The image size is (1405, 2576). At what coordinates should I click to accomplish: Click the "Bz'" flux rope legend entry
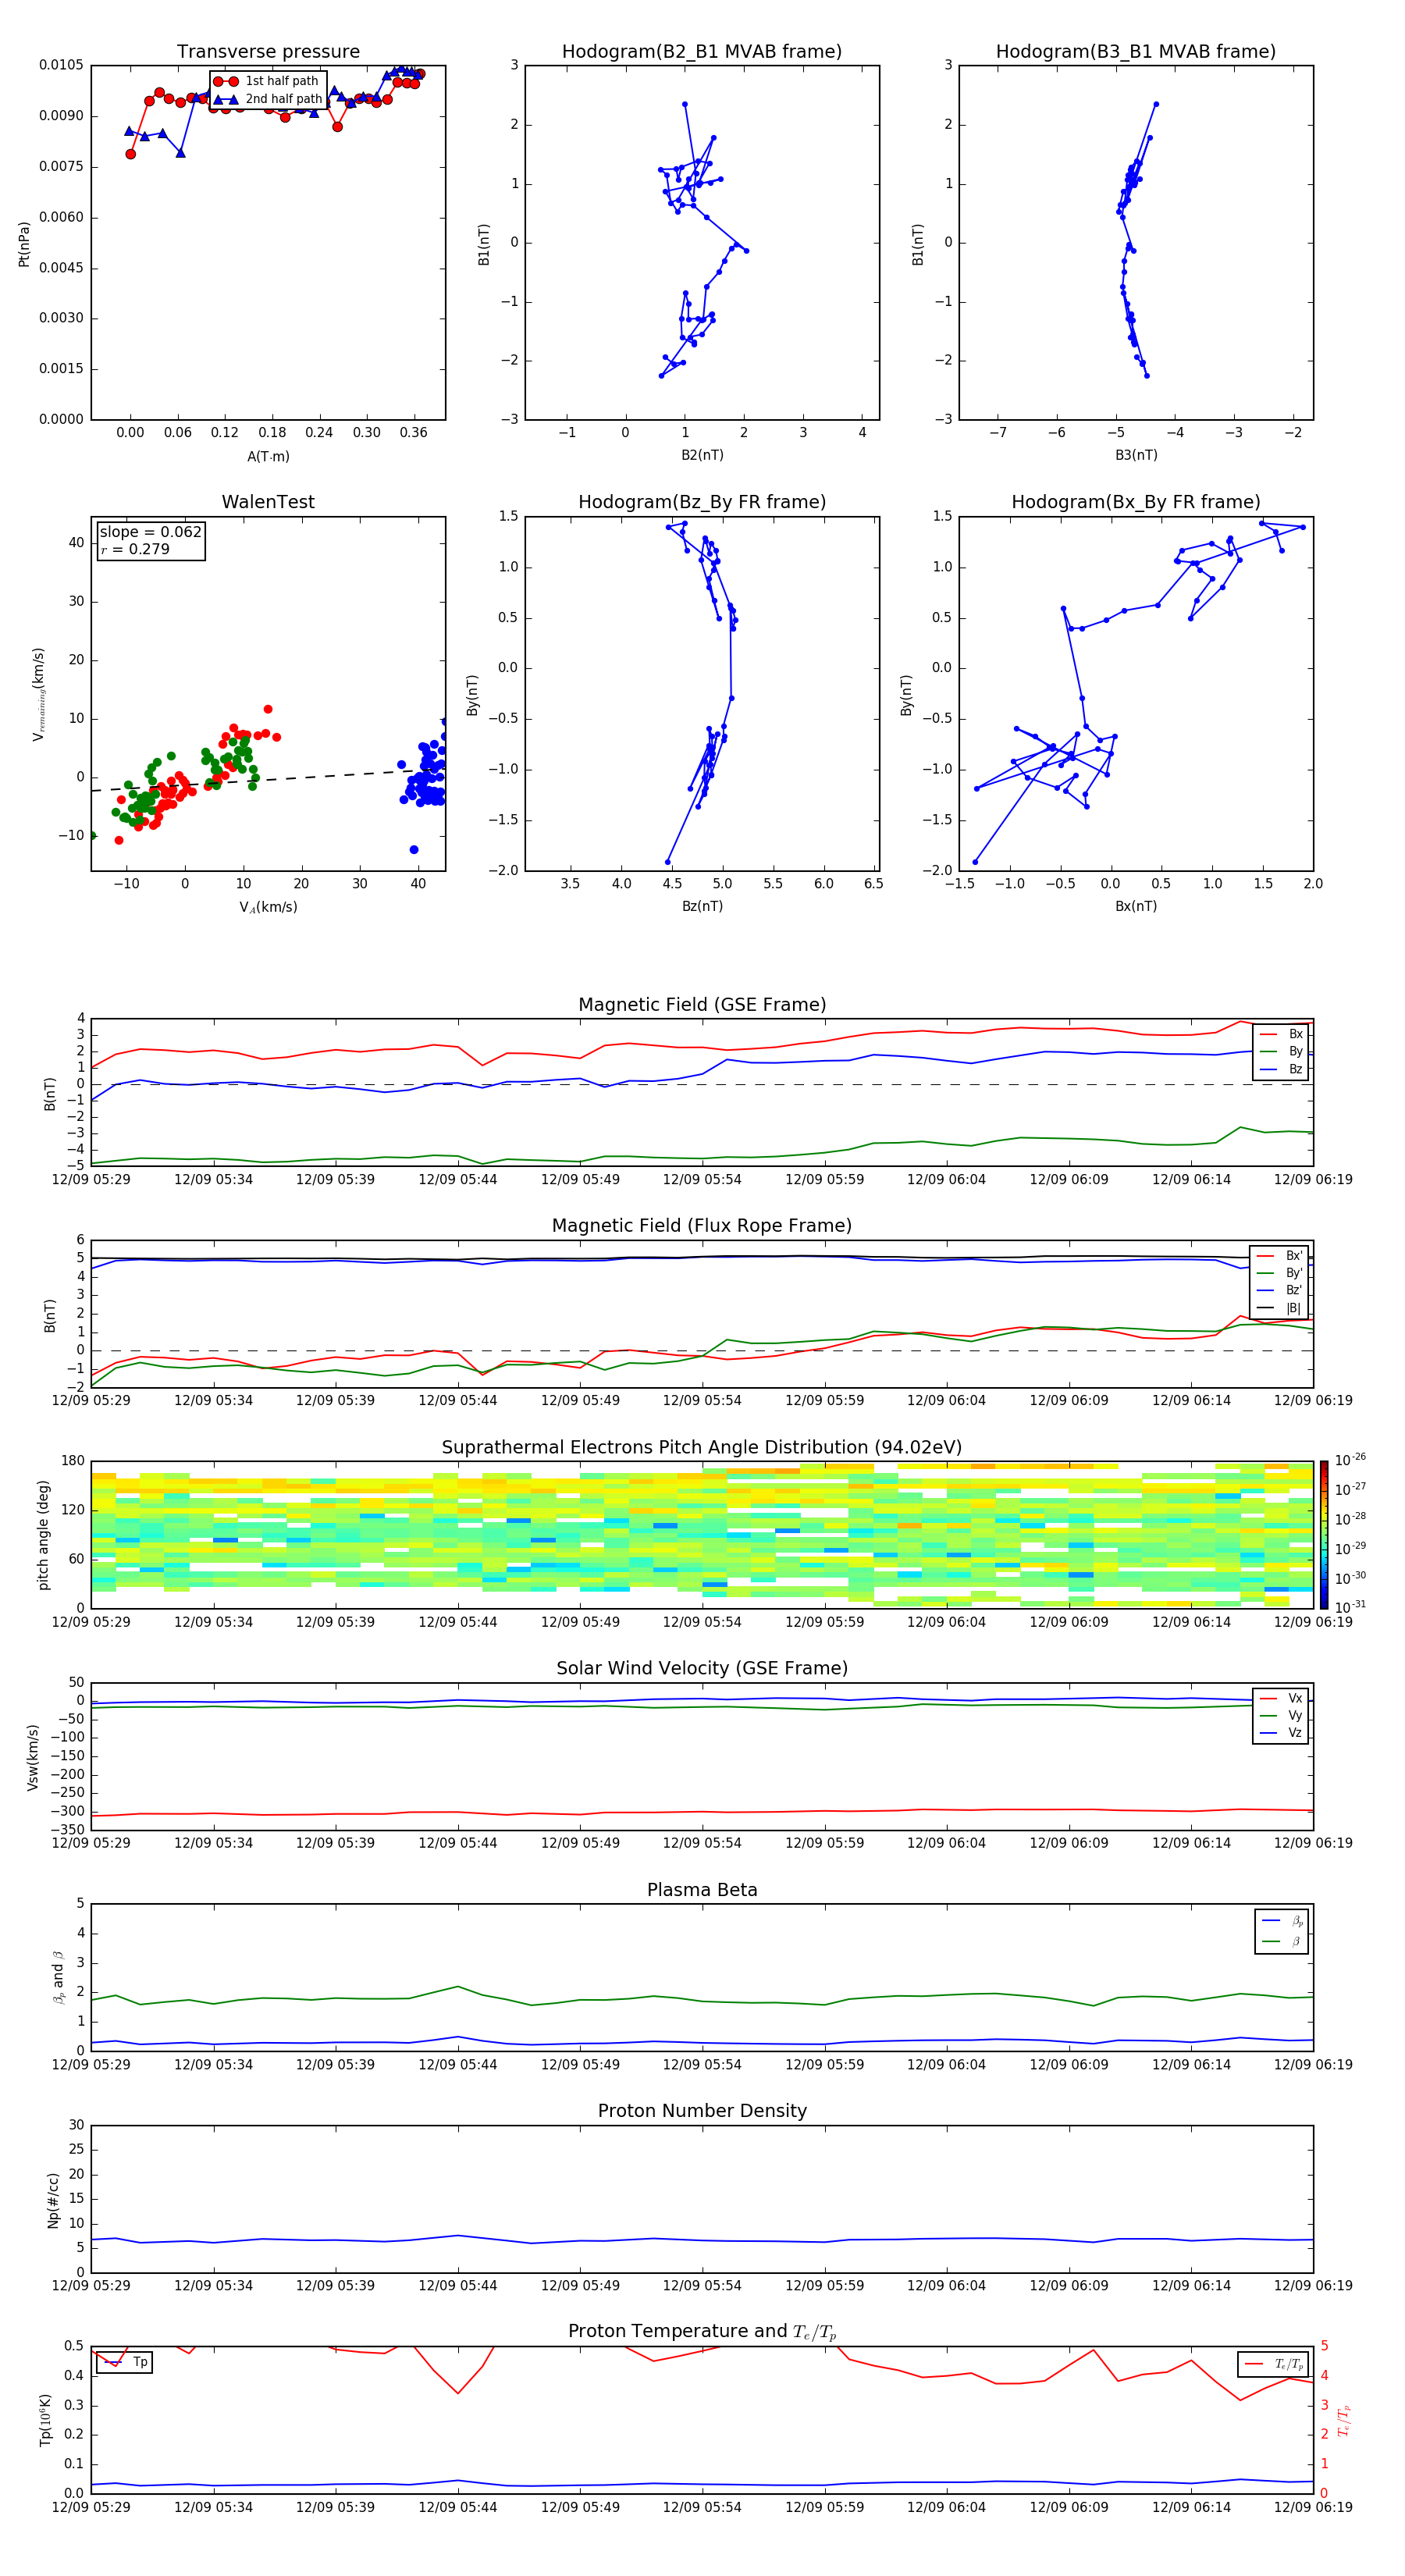(1279, 1291)
